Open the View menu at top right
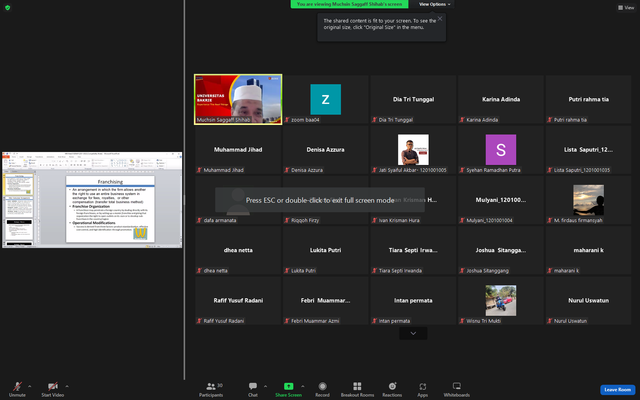 (x=626, y=7)
